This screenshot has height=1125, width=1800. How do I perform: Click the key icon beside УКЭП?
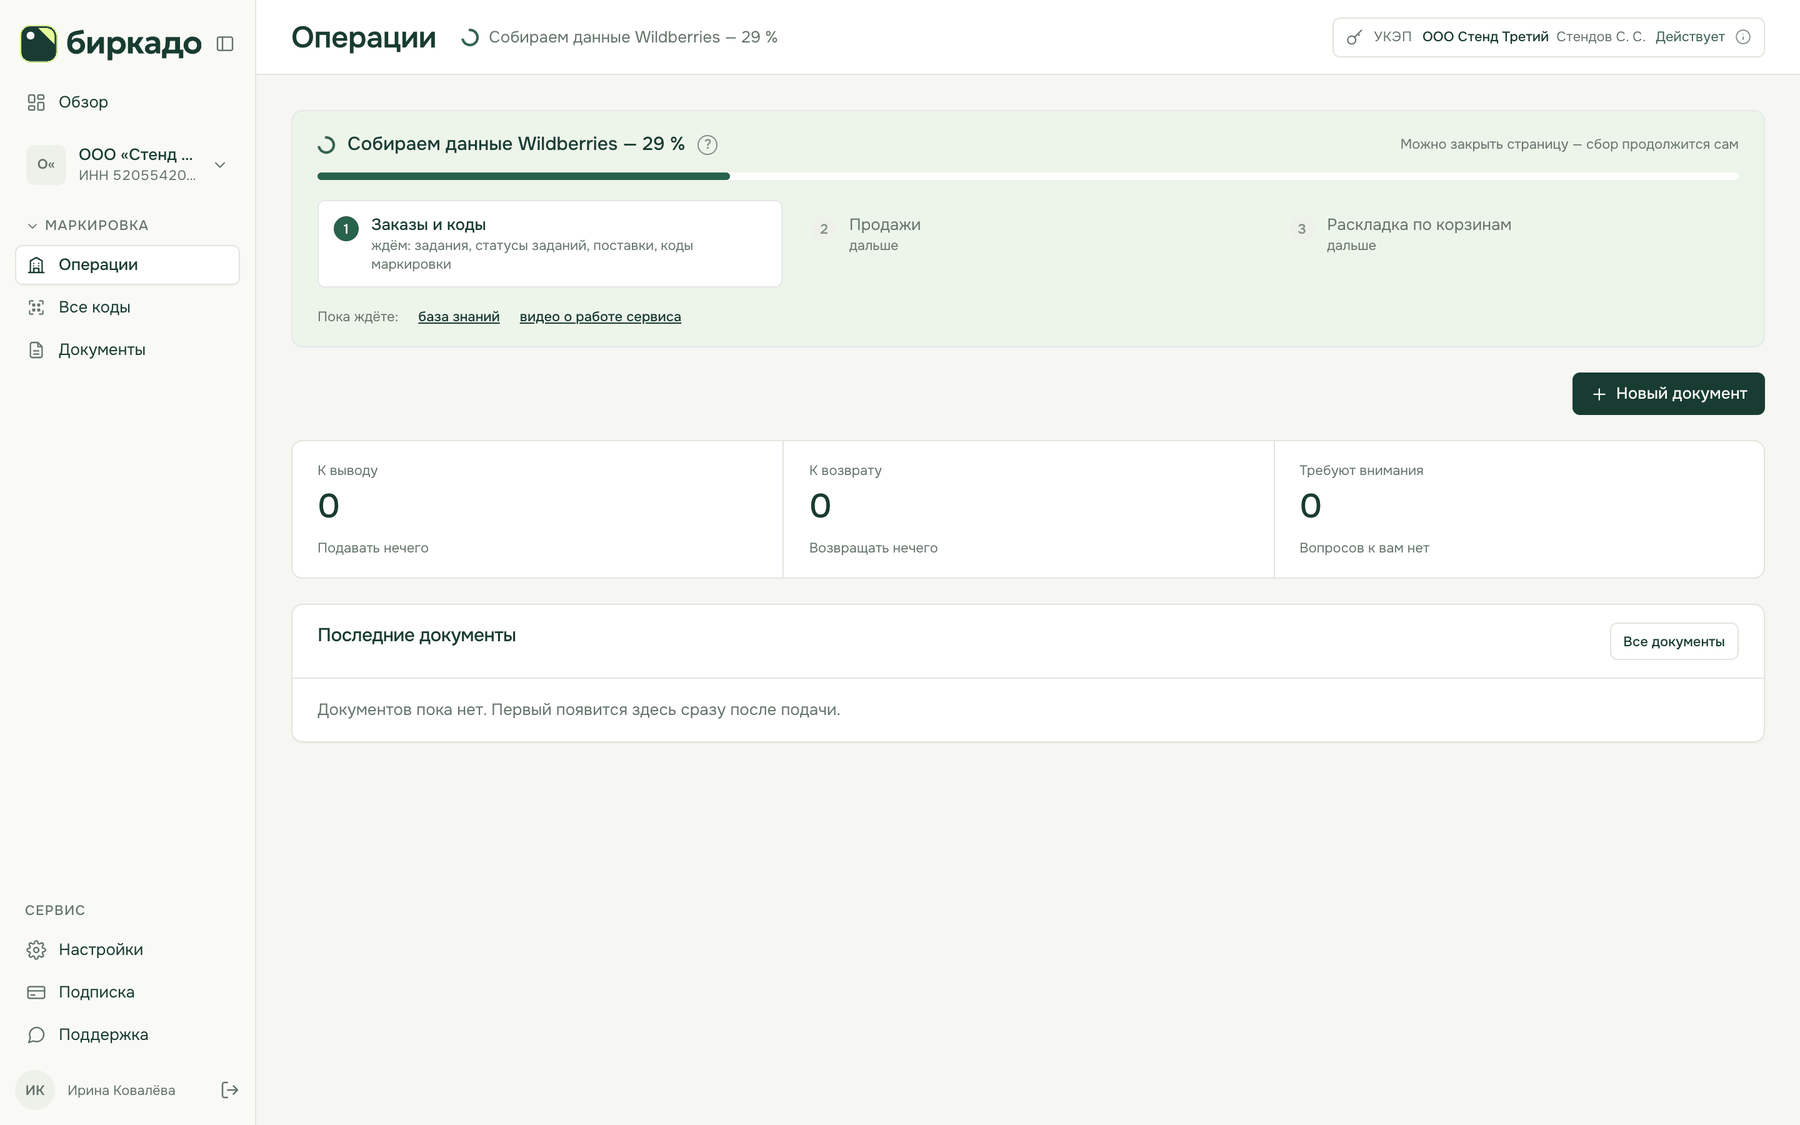pos(1354,37)
